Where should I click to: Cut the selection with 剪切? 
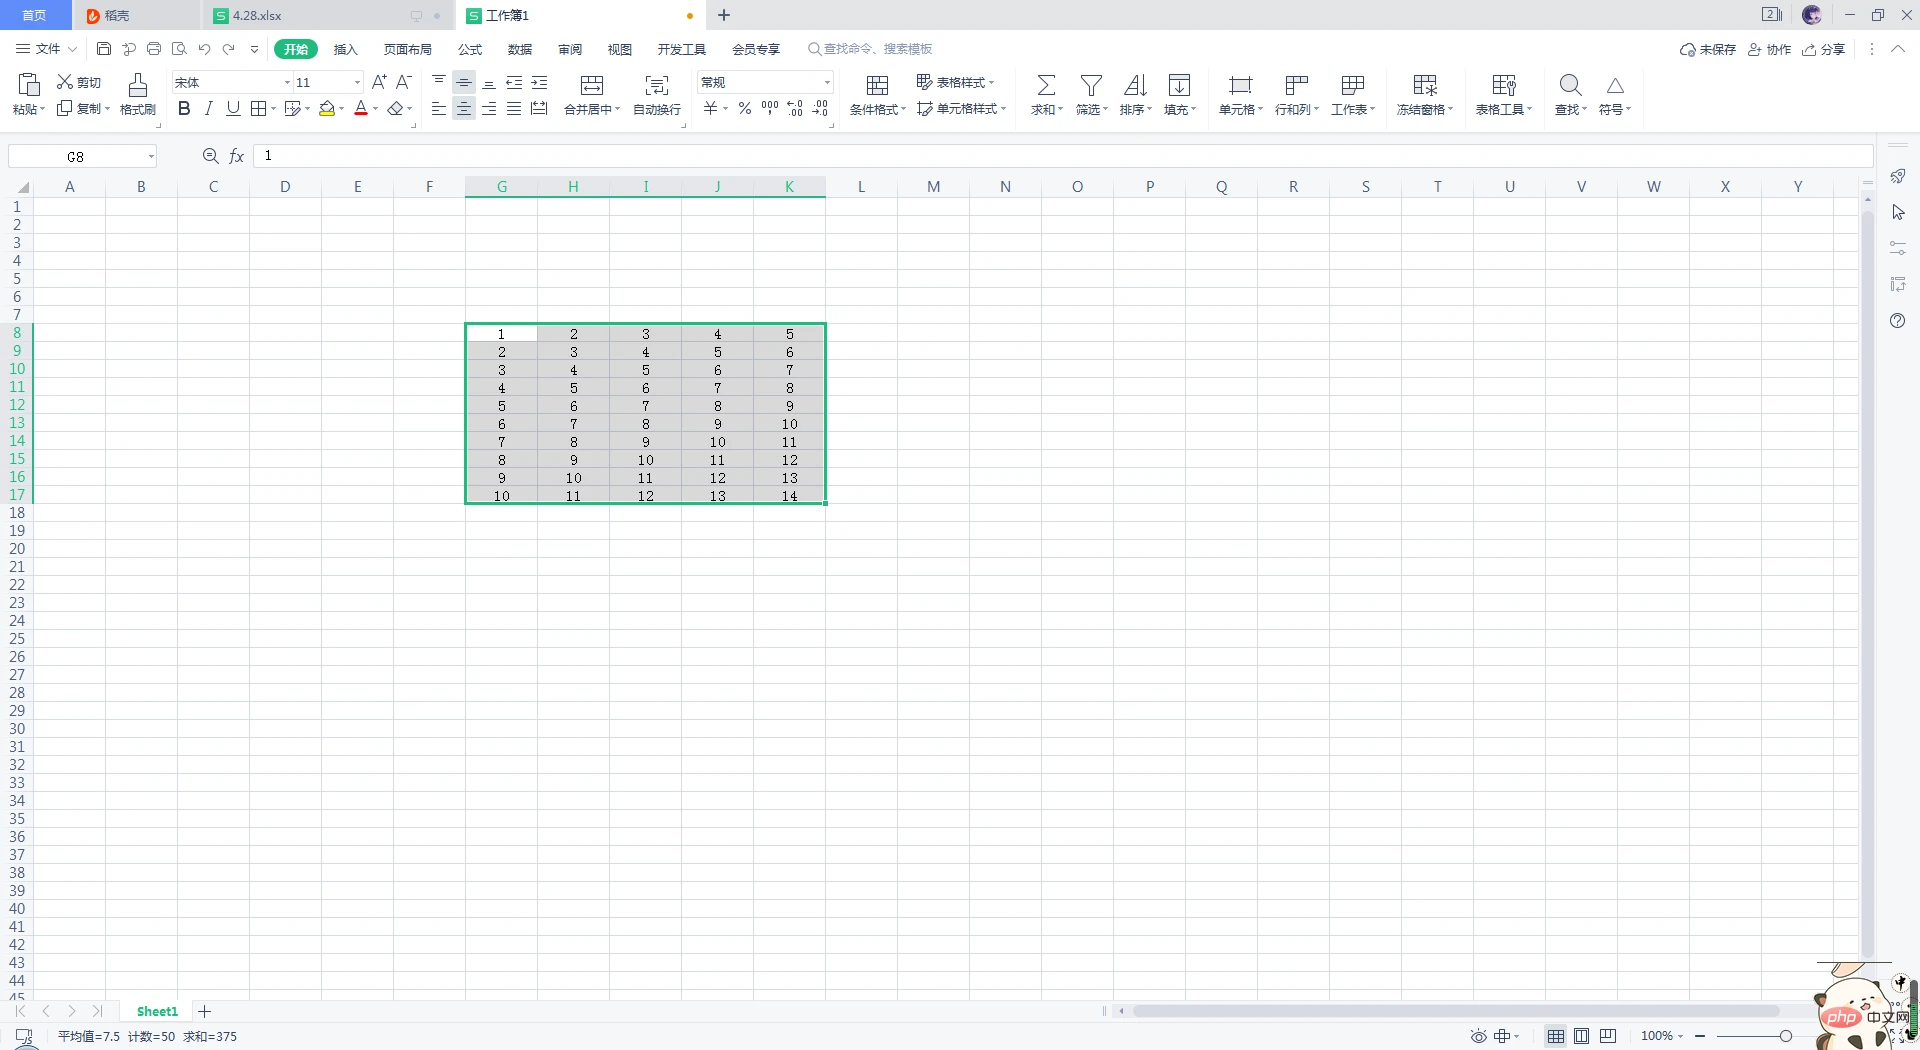79,82
